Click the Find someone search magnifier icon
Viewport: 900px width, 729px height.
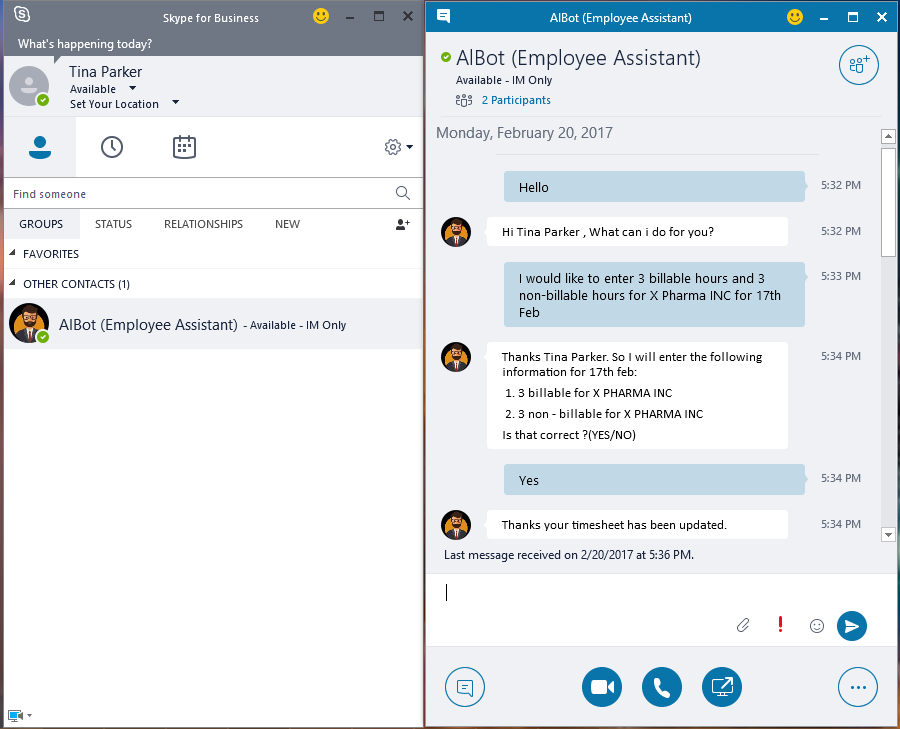click(403, 193)
